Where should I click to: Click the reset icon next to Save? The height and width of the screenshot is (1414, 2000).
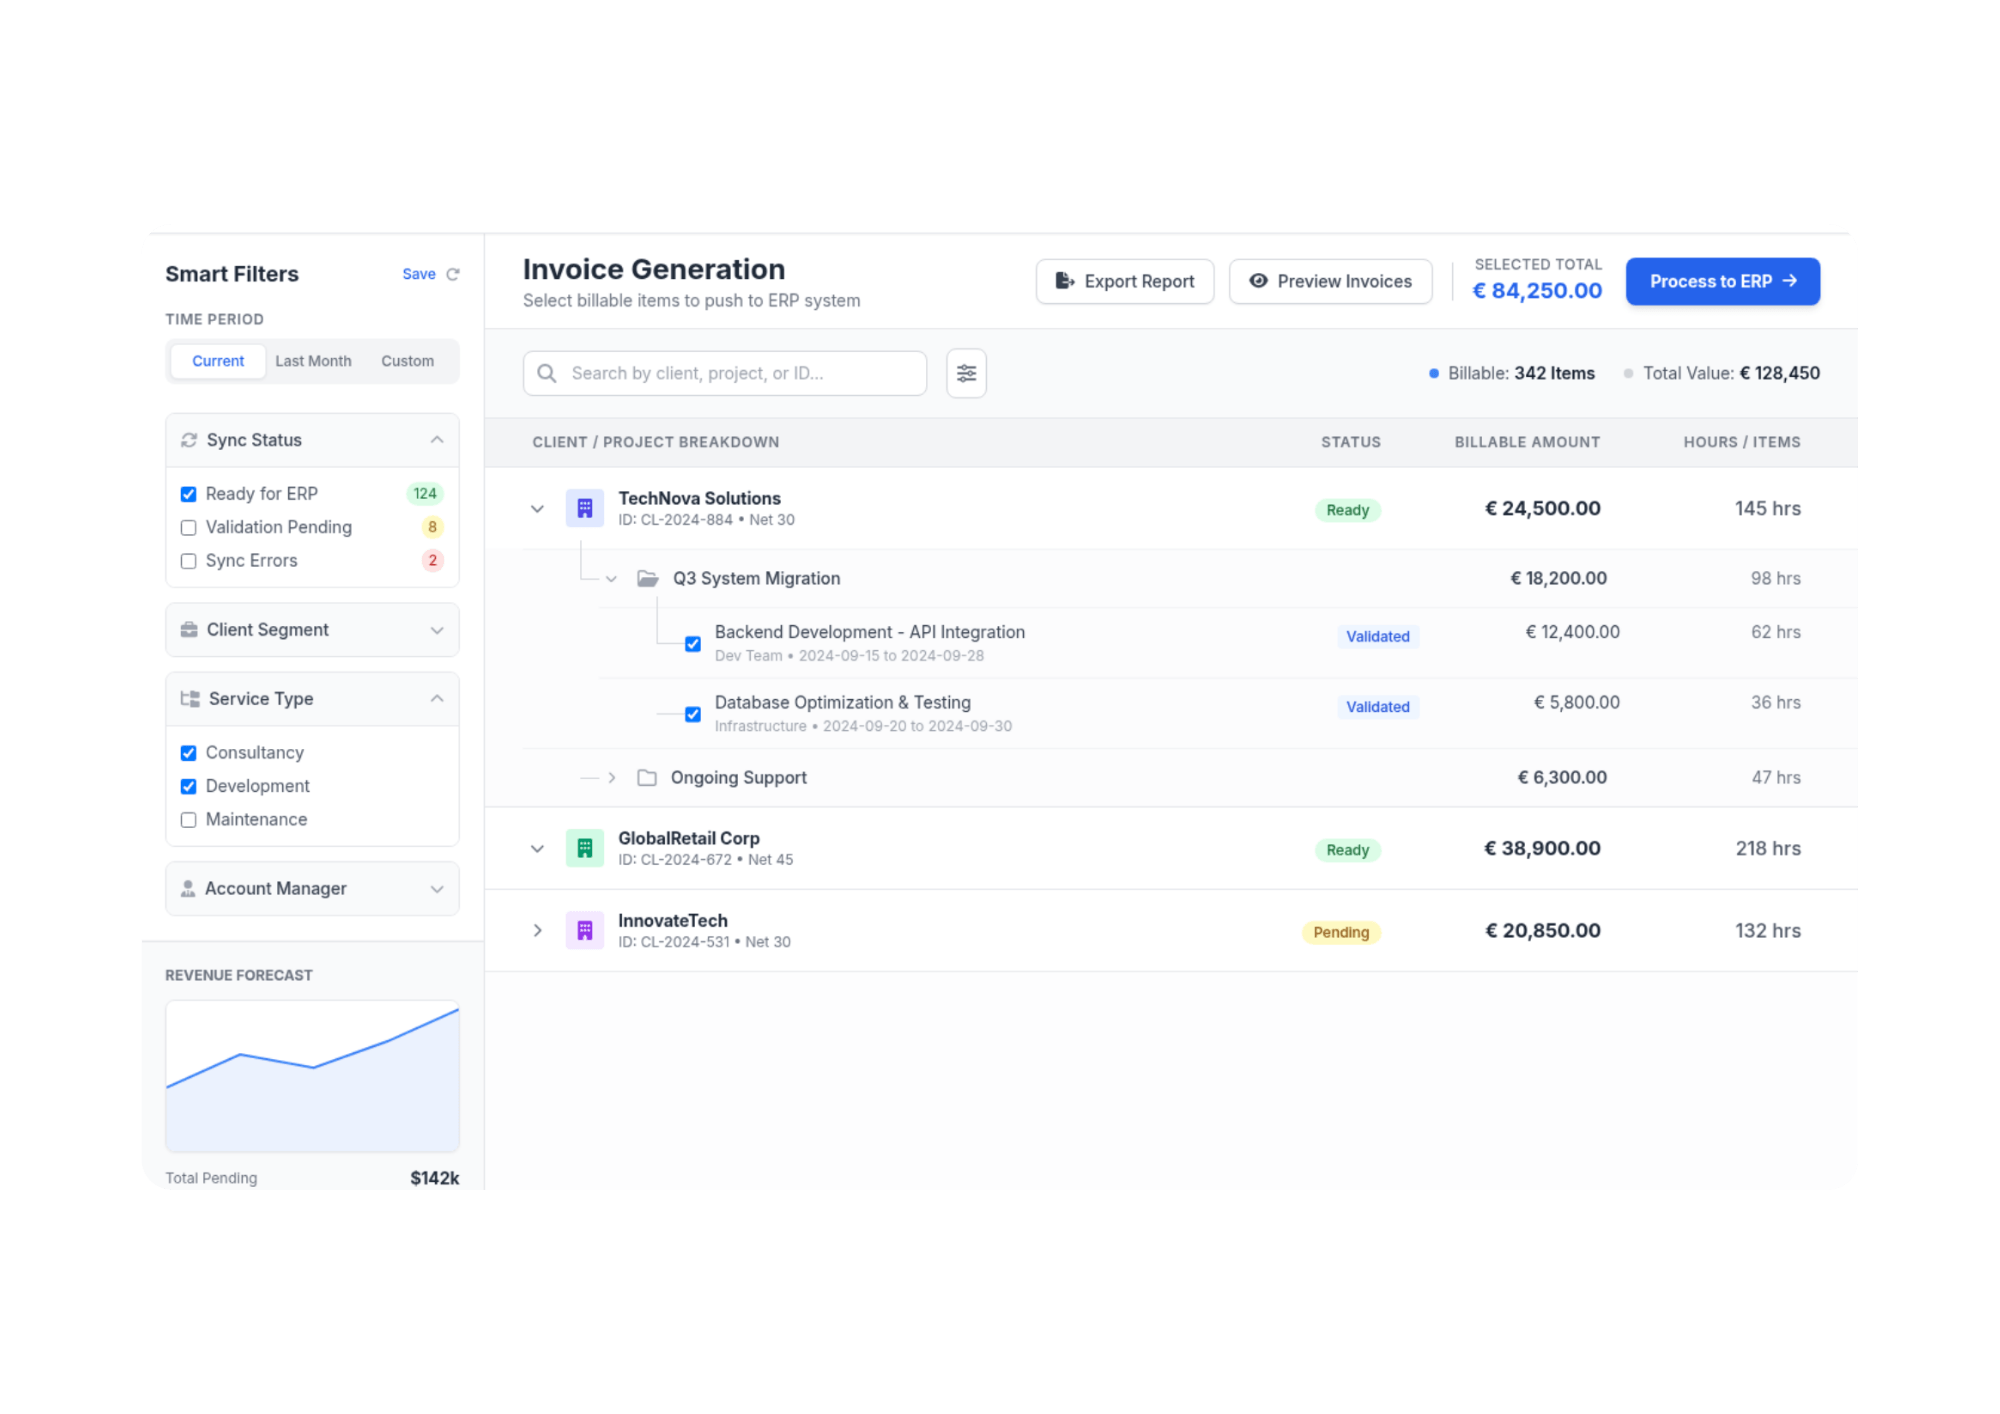pyautogui.click(x=453, y=274)
